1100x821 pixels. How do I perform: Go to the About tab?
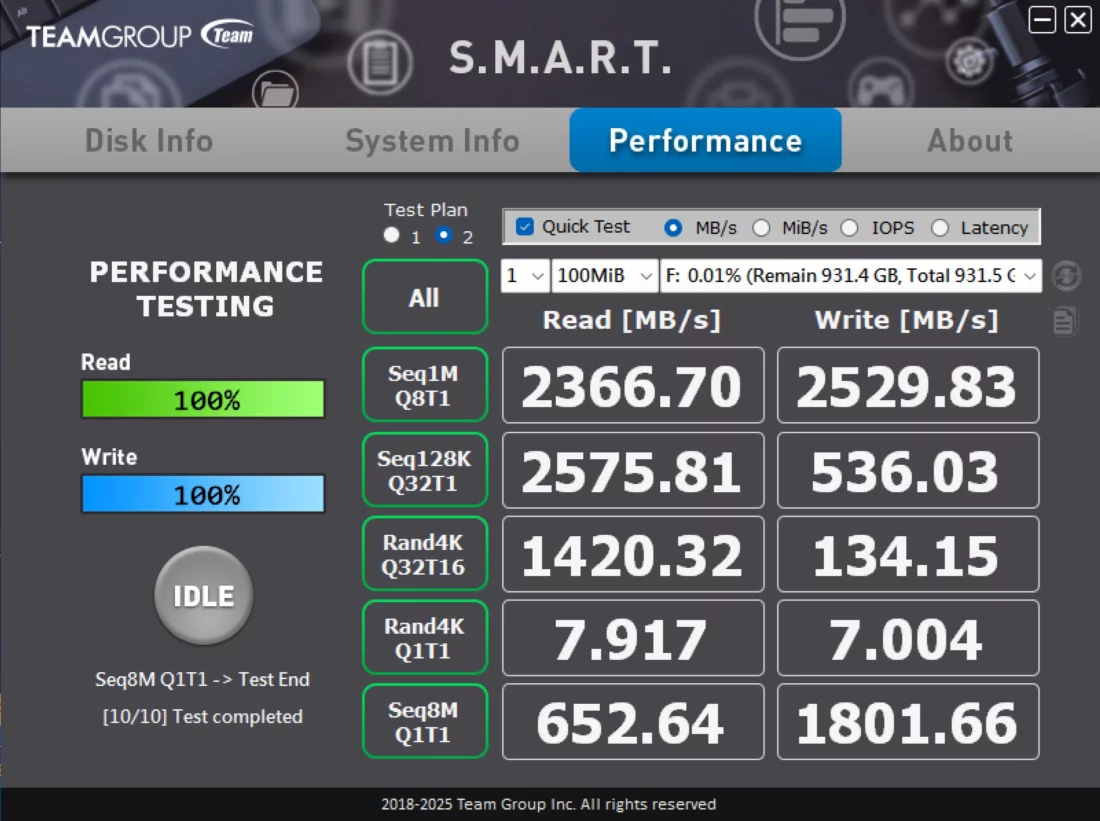click(970, 140)
